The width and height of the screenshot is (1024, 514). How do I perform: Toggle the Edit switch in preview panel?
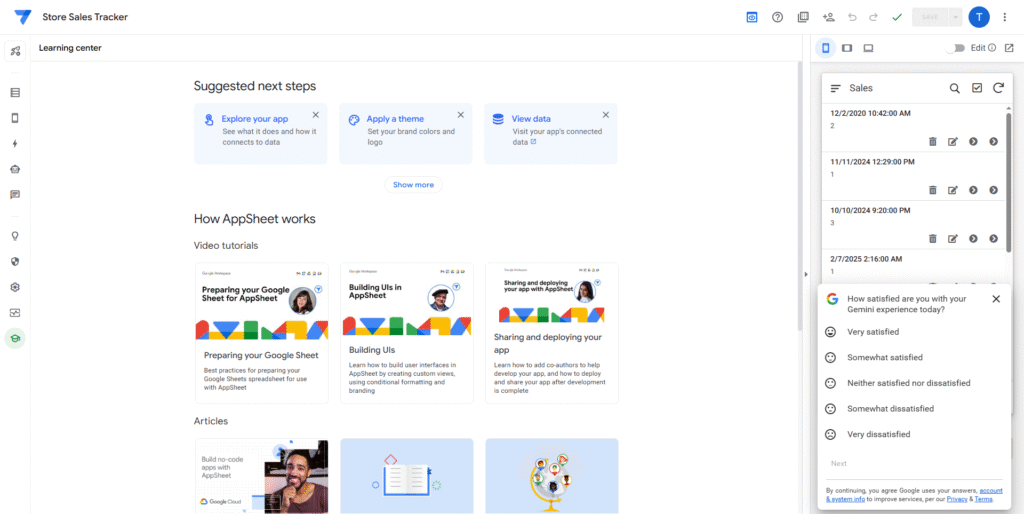pyautogui.click(x=957, y=48)
